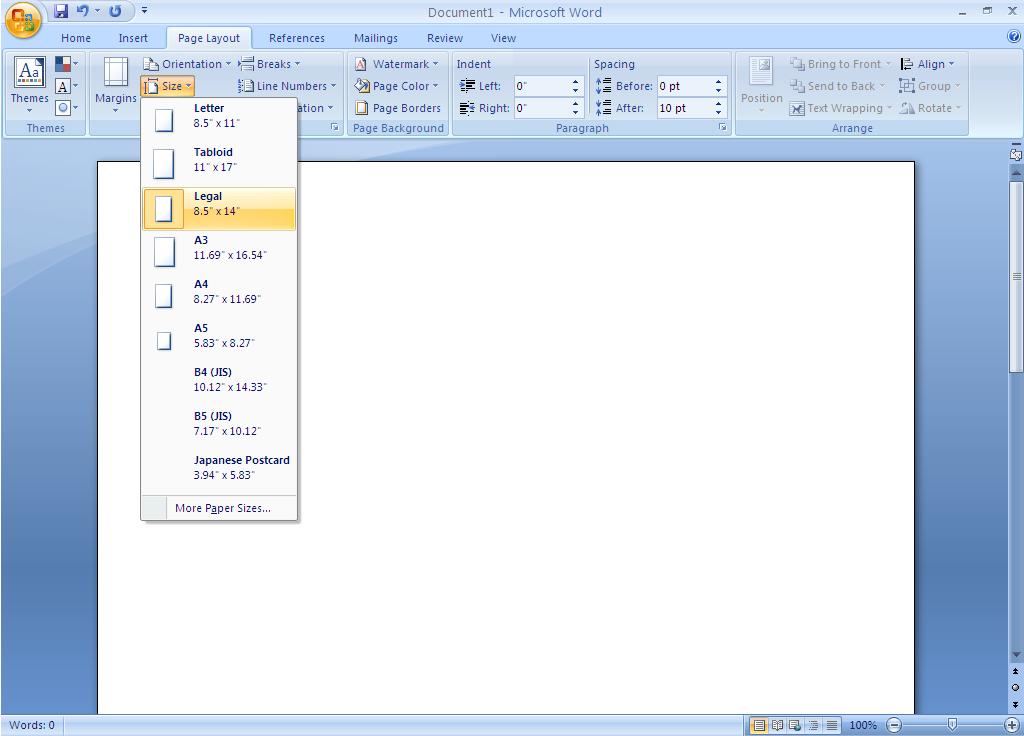
Task: Select the A4 paper size option
Action: click(219, 292)
